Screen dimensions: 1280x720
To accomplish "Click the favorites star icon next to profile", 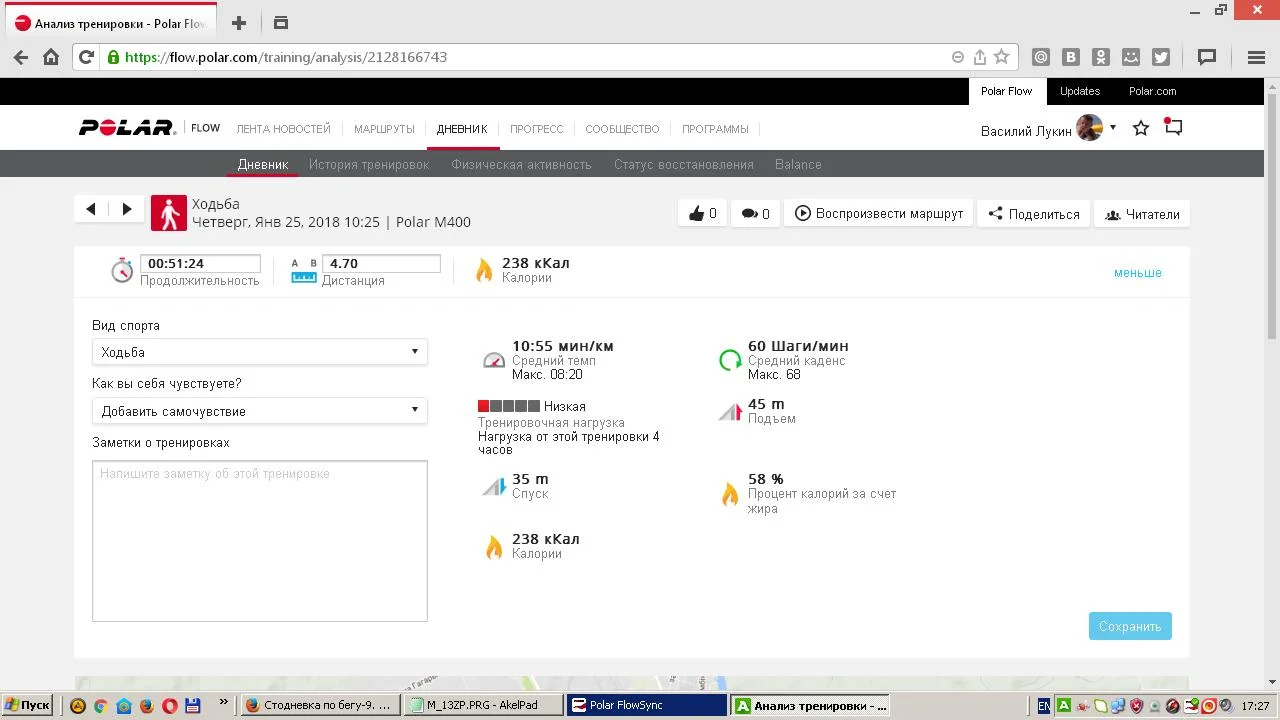I will pos(1141,128).
